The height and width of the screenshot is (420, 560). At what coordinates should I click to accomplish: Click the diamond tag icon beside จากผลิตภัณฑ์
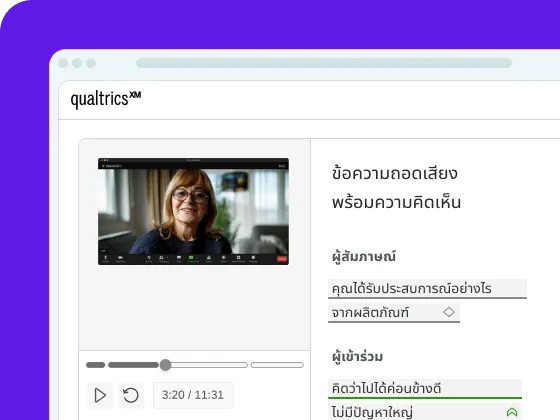pos(449,312)
